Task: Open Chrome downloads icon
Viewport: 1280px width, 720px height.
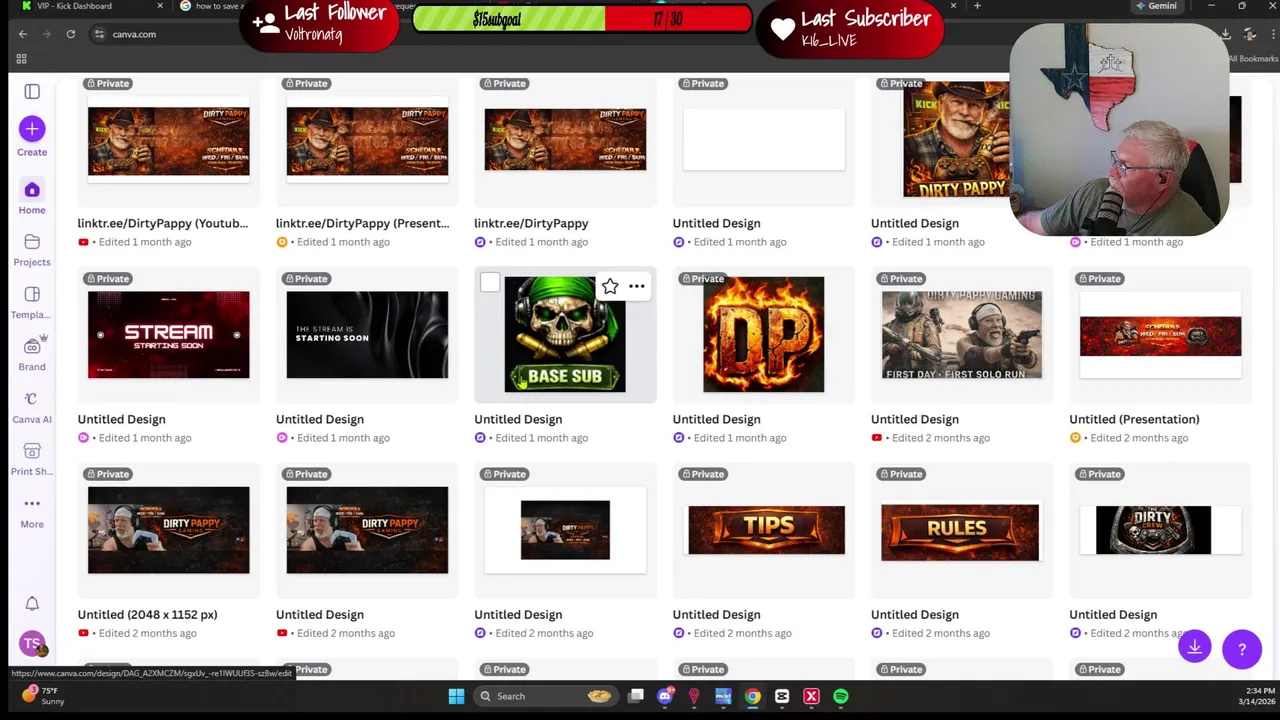Action: (1226, 34)
